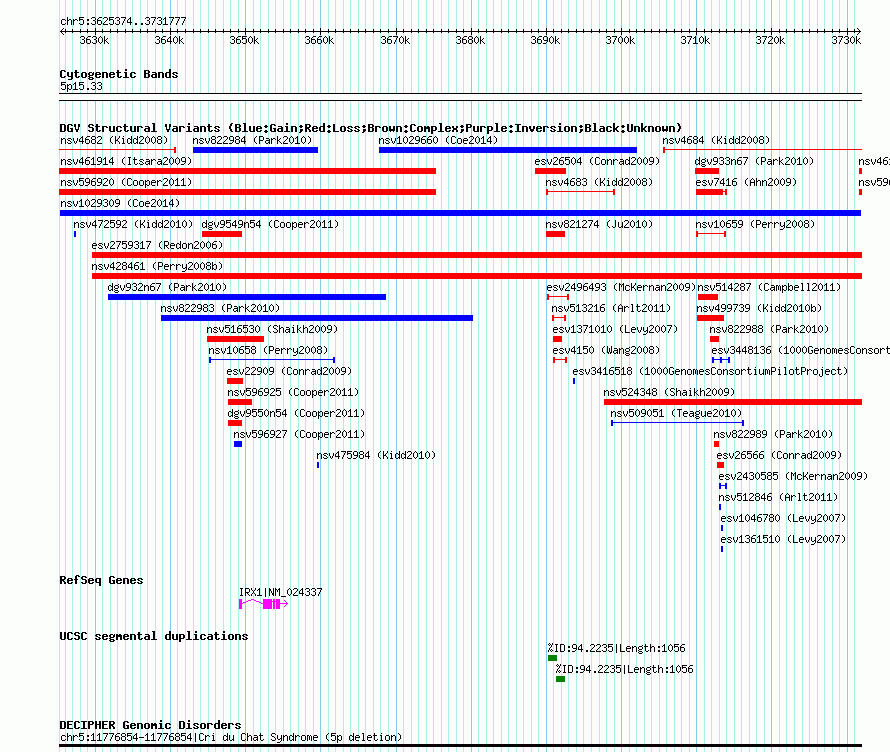This screenshot has width=890, height=752.
Task: Click the nsv10659 (Perry2008) label
Action: tap(755, 224)
